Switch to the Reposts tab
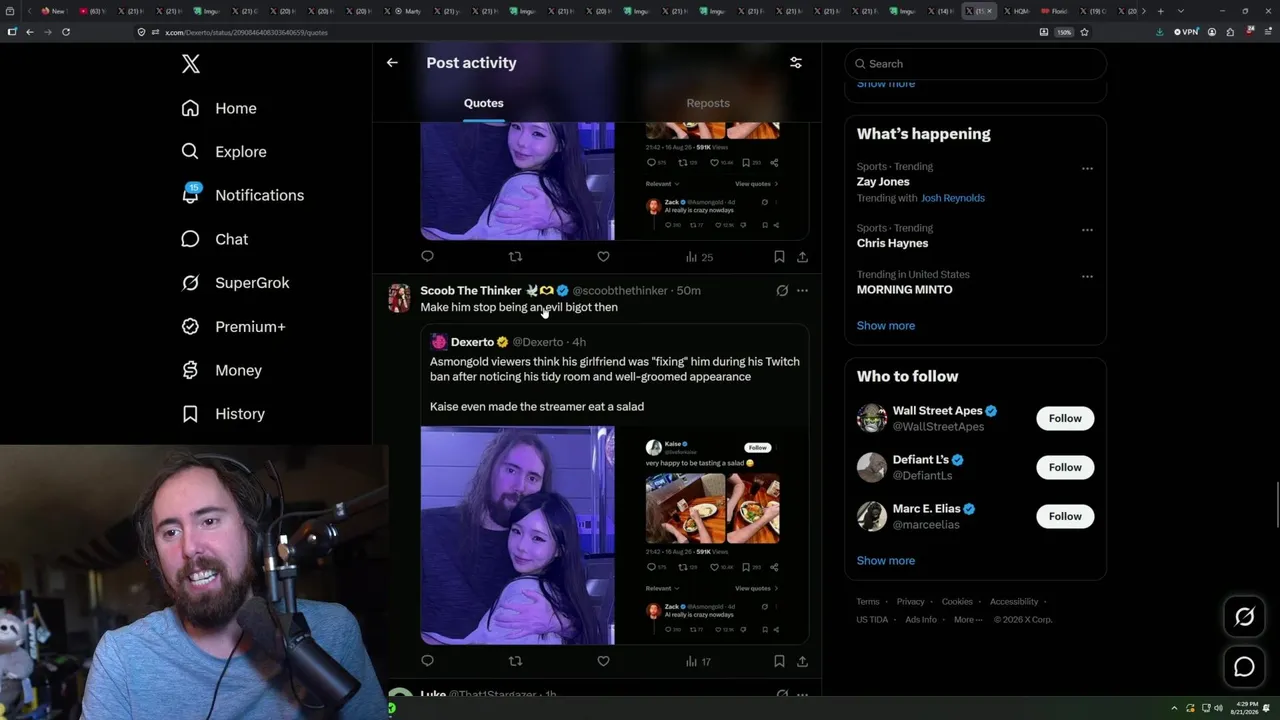This screenshot has height=720, width=1280. [x=708, y=103]
